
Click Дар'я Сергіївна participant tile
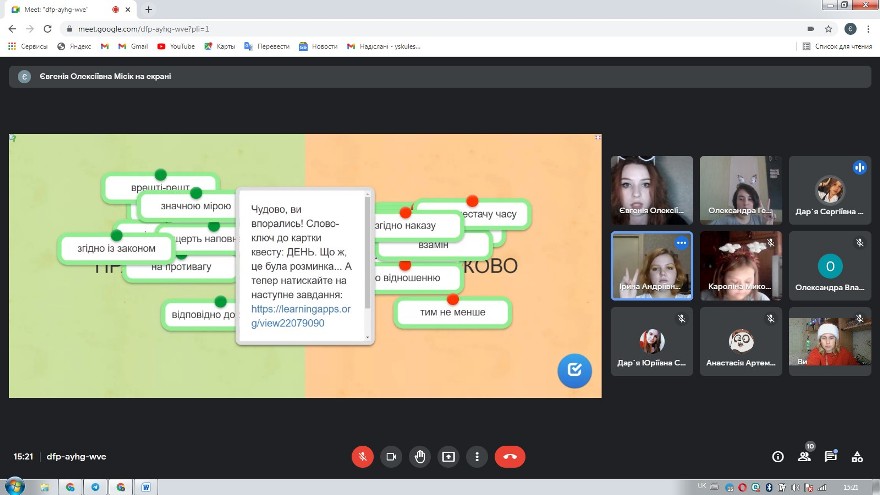(x=829, y=190)
